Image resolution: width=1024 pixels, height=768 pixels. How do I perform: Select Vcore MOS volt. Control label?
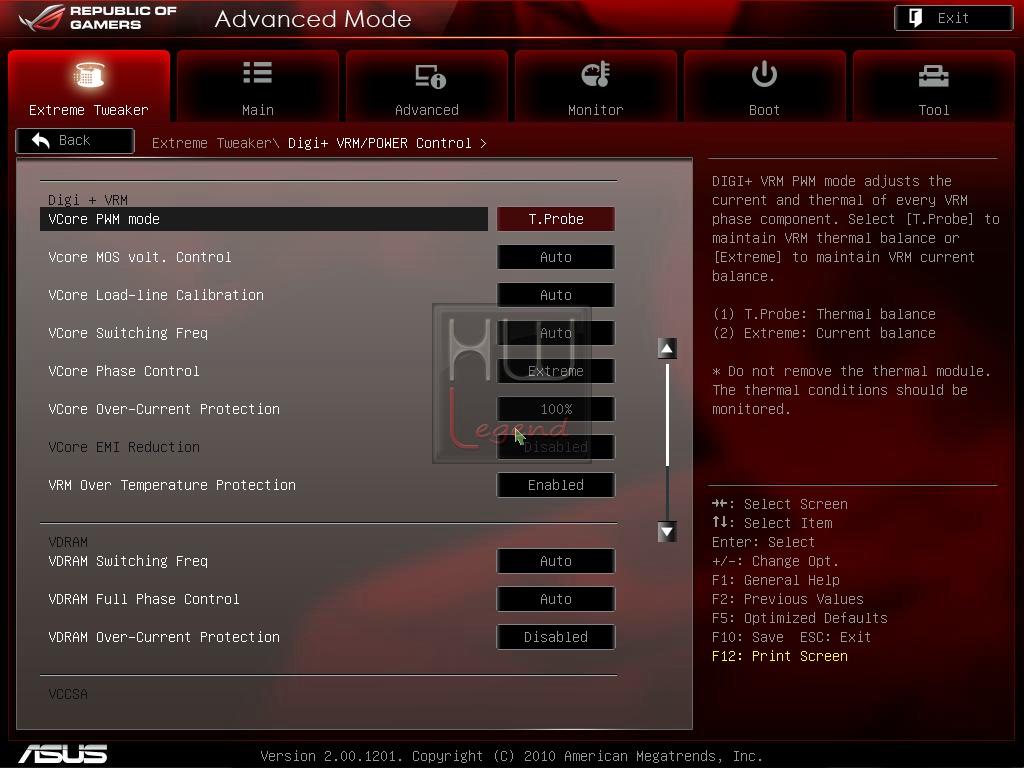140,257
